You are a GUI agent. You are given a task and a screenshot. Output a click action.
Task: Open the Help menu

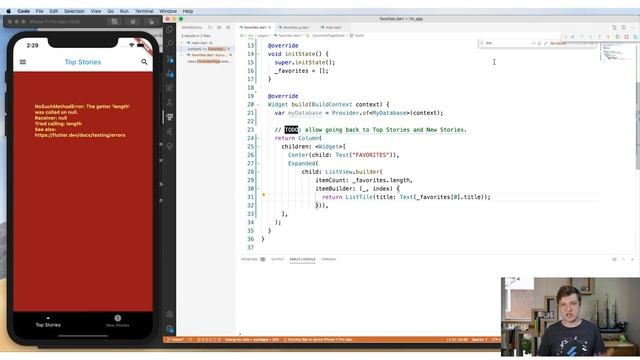(188, 11)
